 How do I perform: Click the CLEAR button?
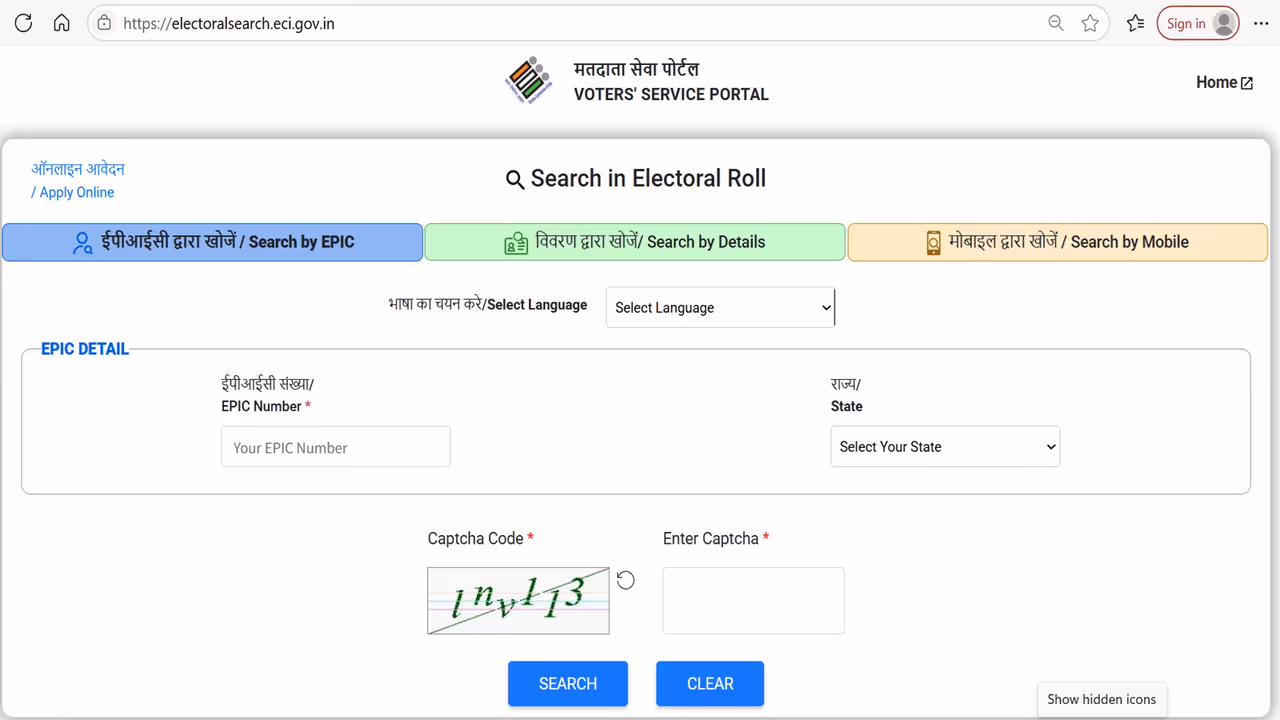coord(709,683)
